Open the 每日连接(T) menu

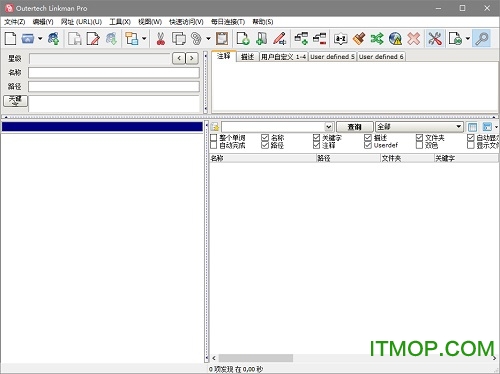[x=228, y=22]
